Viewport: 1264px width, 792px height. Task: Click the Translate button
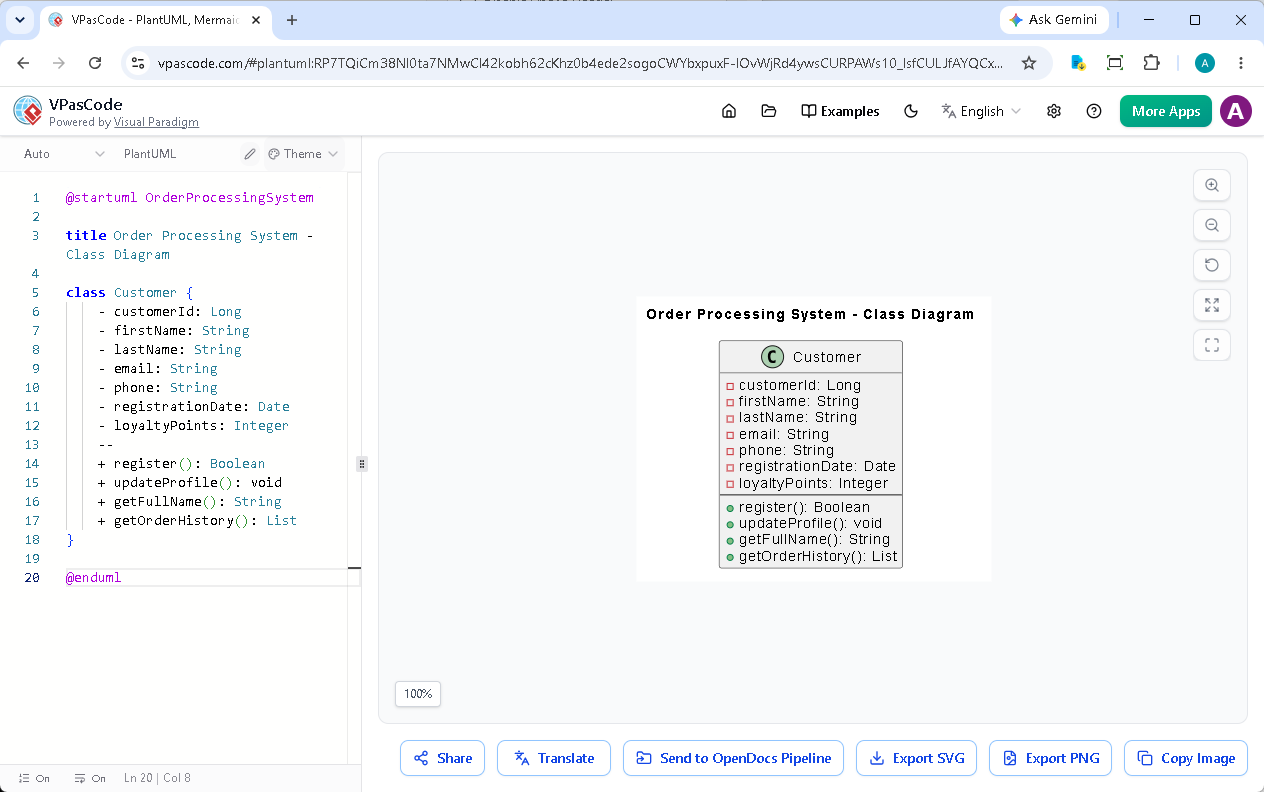pos(554,758)
